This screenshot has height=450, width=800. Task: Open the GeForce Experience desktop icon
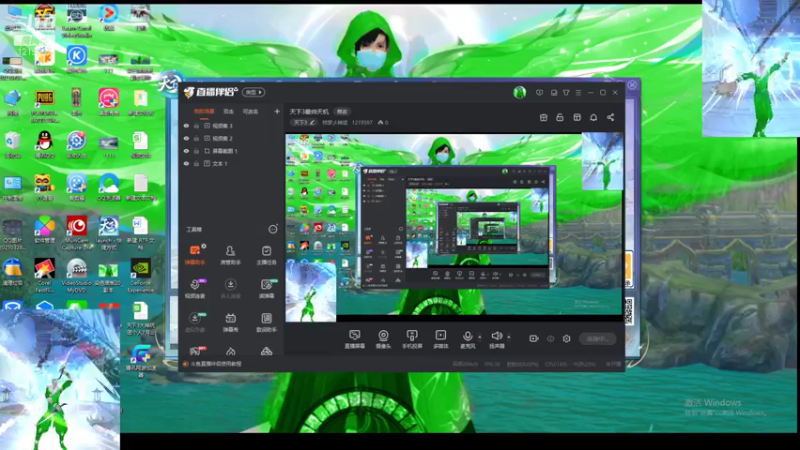(x=140, y=276)
